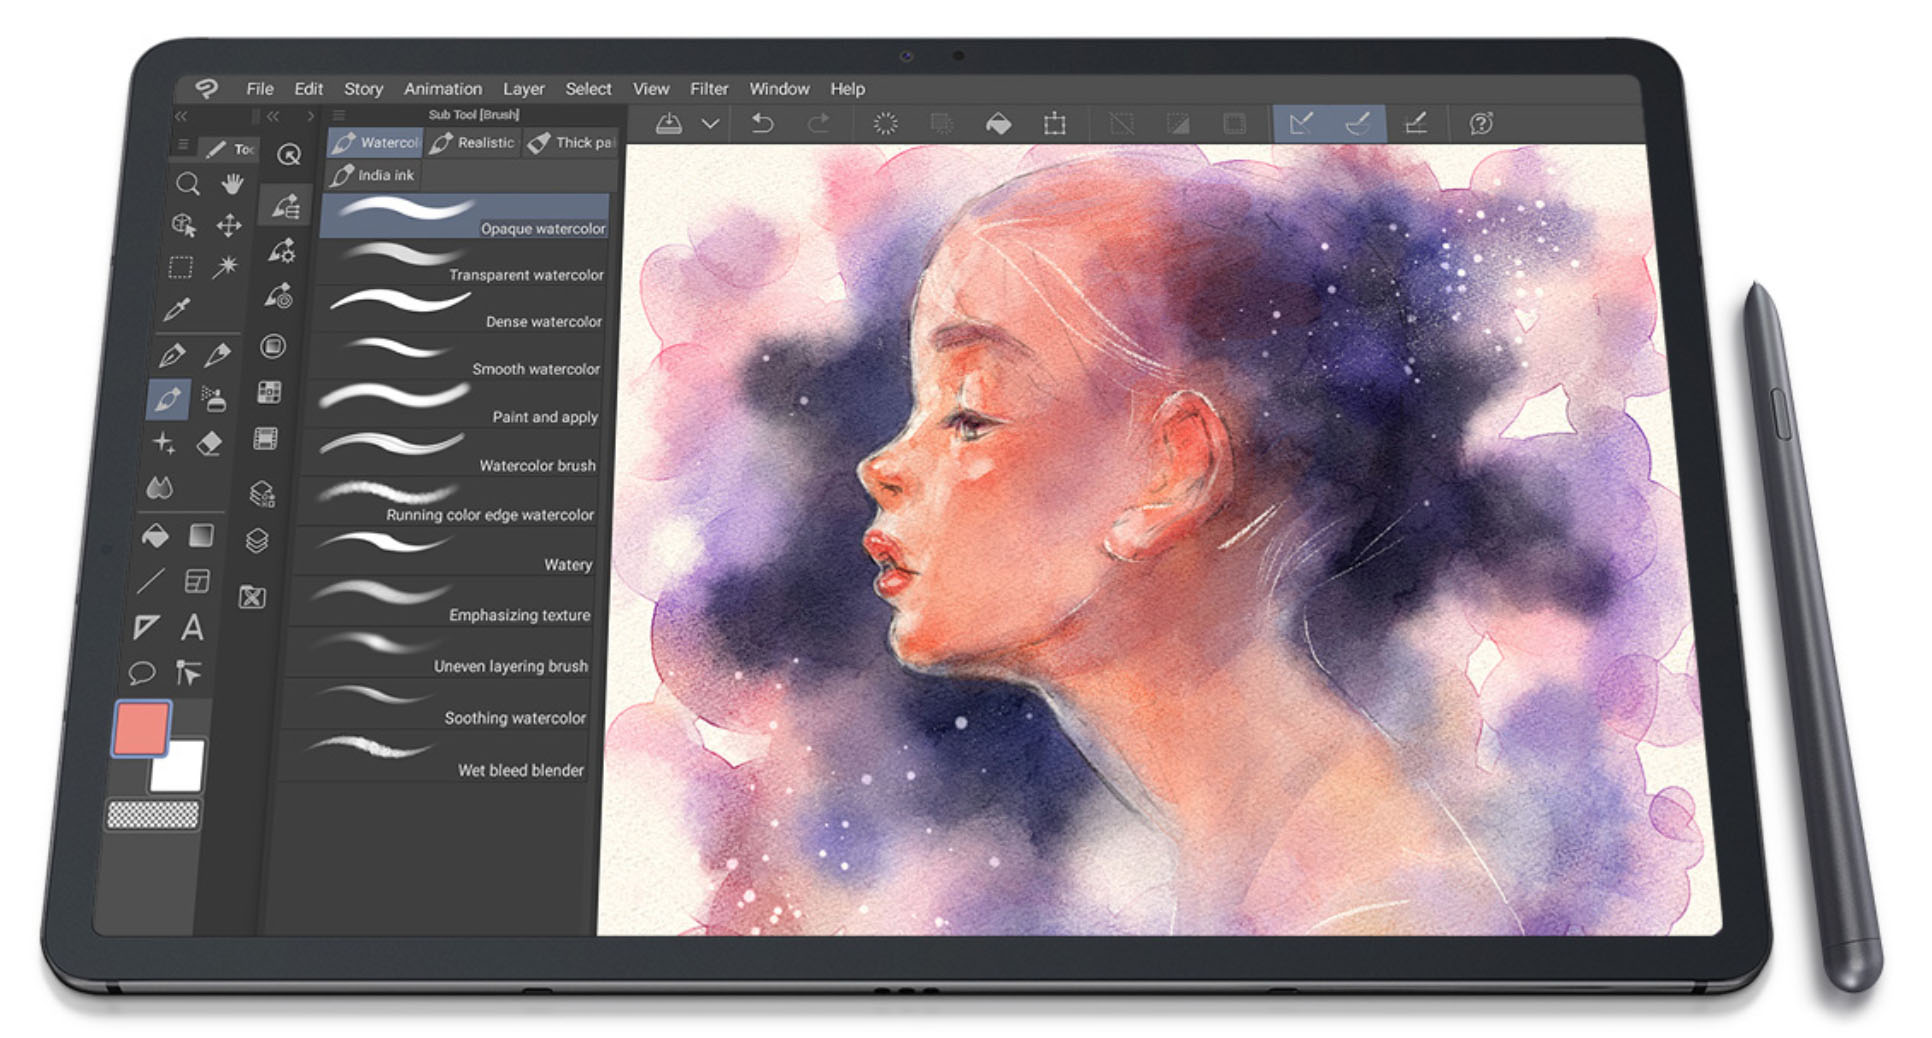This screenshot has width=1932, height=1038.
Task: Open the Quick Access panel icon
Action: pos(289,154)
